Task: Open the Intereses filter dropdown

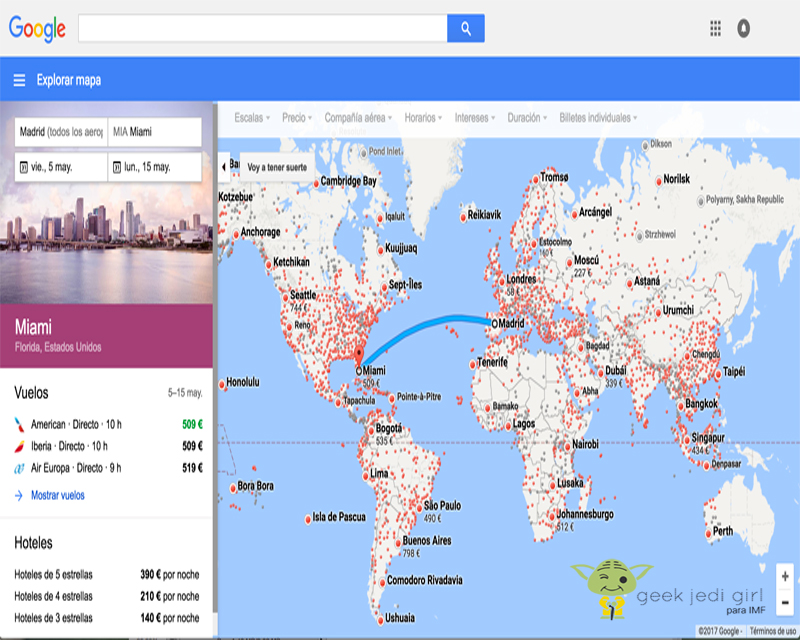Action: 475,118
